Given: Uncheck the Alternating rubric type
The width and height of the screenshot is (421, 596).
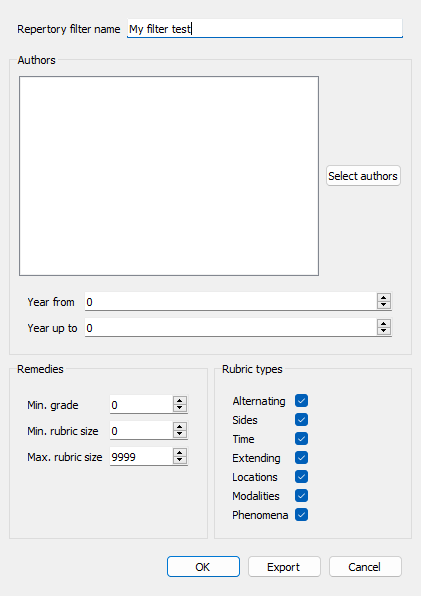Looking at the screenshot, I should click(x=301, y=401).
